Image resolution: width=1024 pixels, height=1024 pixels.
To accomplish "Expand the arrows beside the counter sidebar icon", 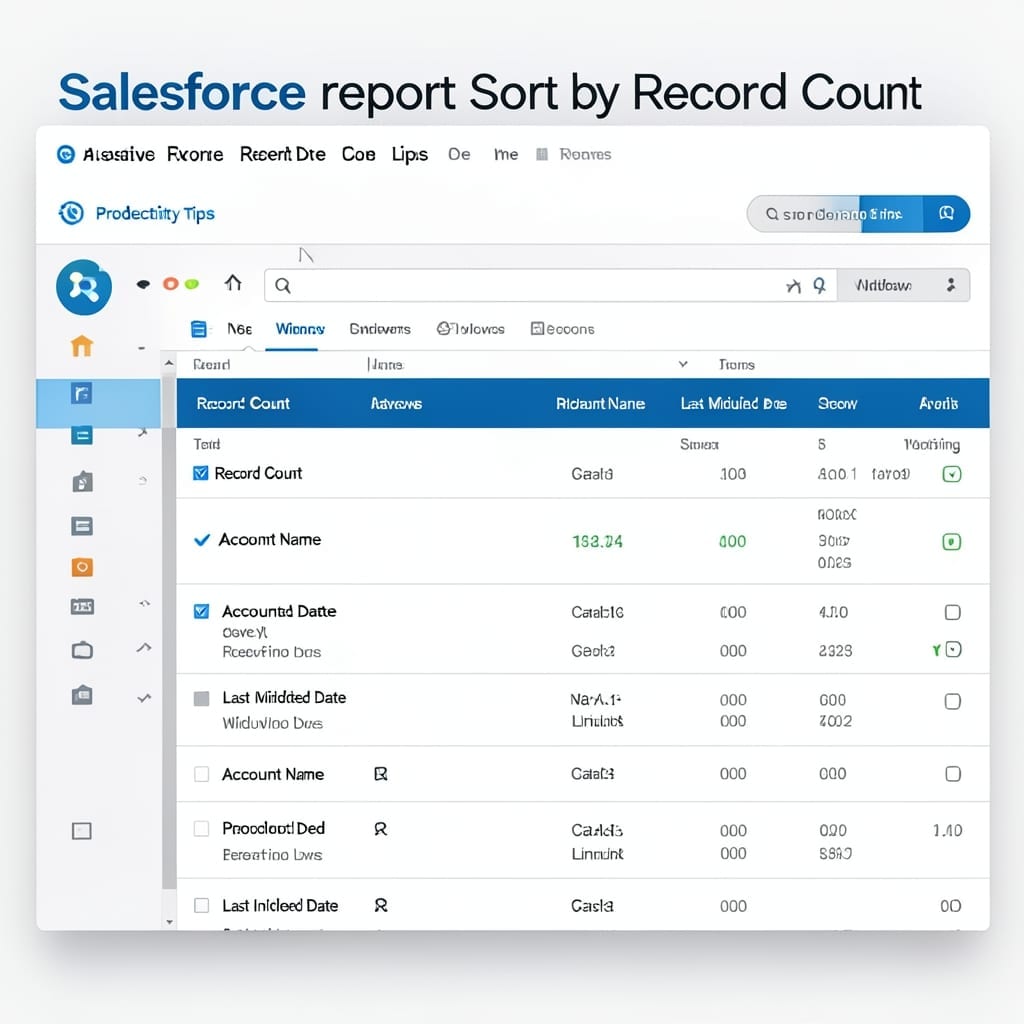I will [x=144, y=603].
